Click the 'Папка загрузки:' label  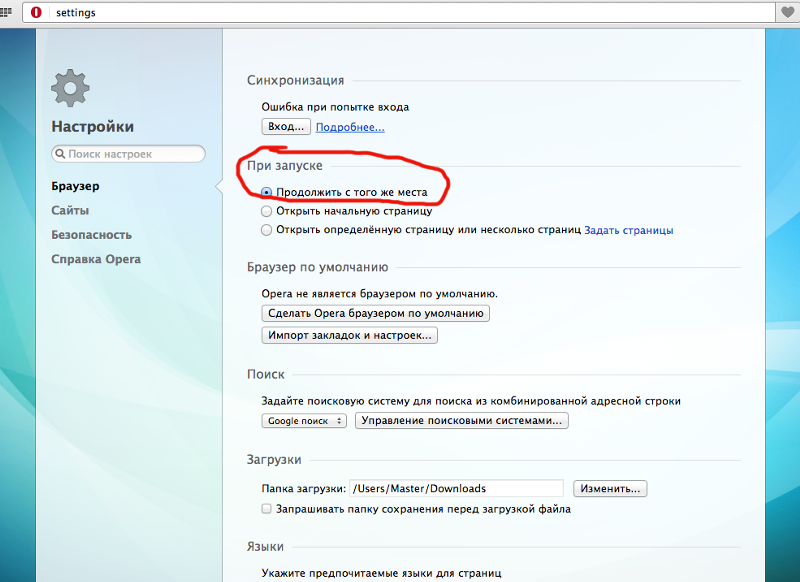304,489
